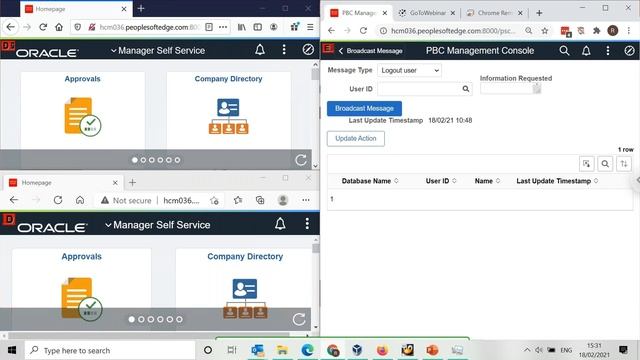Open the Company Directory tile in the Firefox window
The width and height of the screenshot is (640, 360).
228,110
